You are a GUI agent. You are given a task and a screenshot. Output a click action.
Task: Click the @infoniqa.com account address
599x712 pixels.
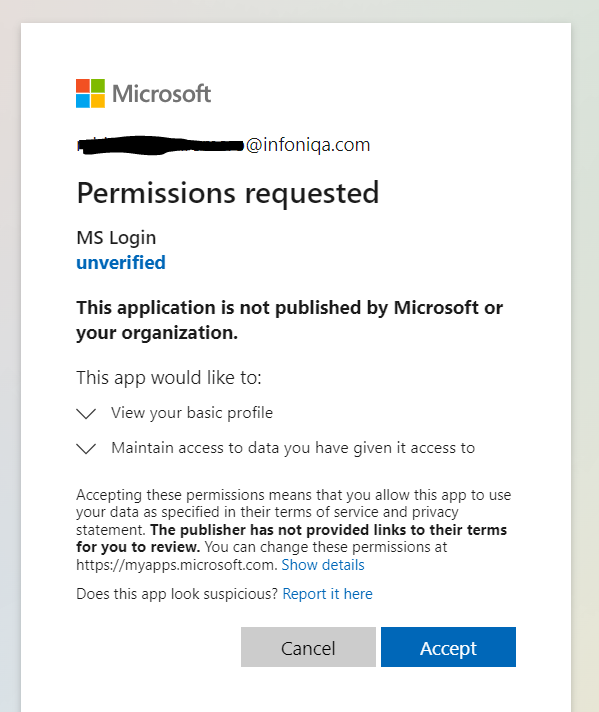[308, 145]
